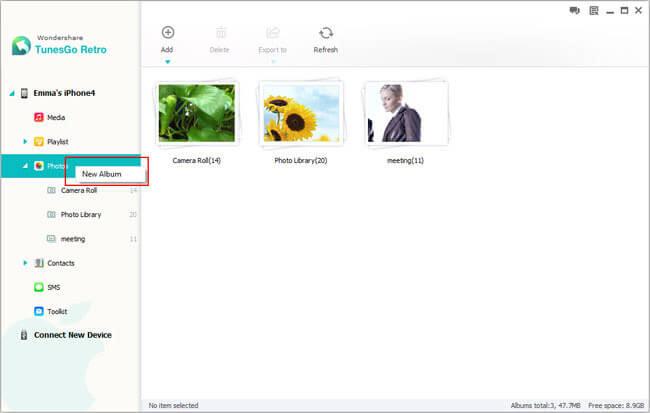Open Photo Library sunflower thumbnail
Viewport: 650px width, 413px height.
click(301, 113)
